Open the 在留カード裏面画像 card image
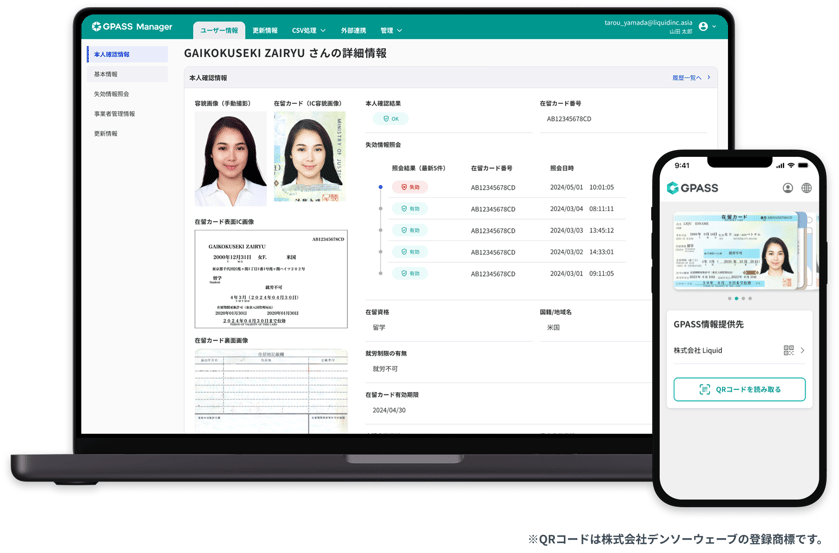839x553 pixels. pos(271,391)
